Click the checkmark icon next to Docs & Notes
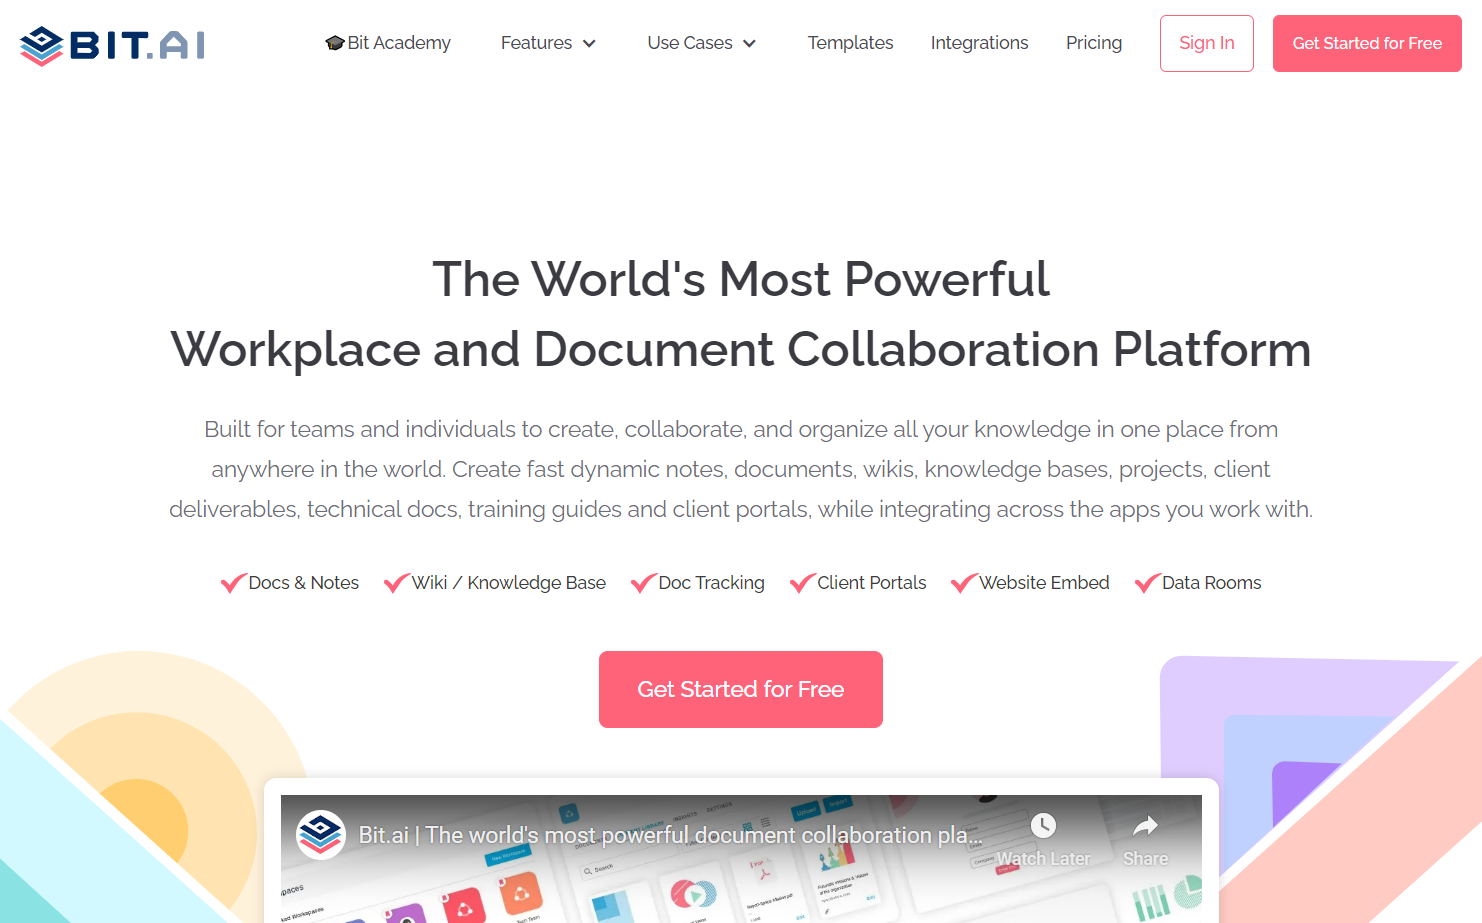This screenshot has width=1482, height=923. pyautogui.click(x=233, y=583)
